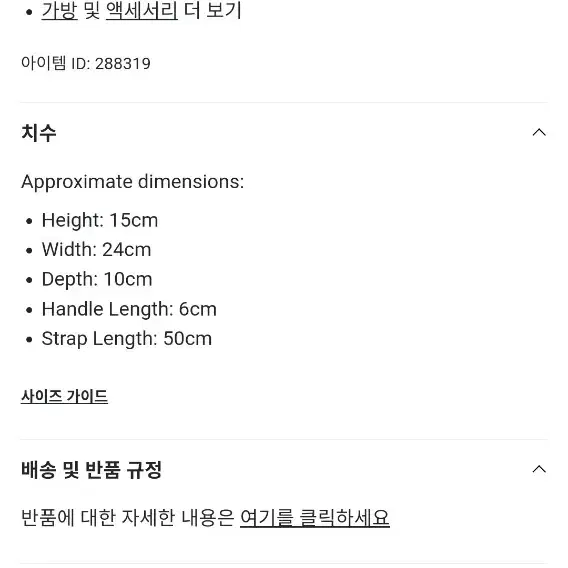The image size is (568, 568).
Task: Click the bullet before Height entry
Action: pyautogui.click(x=29, y=221)
